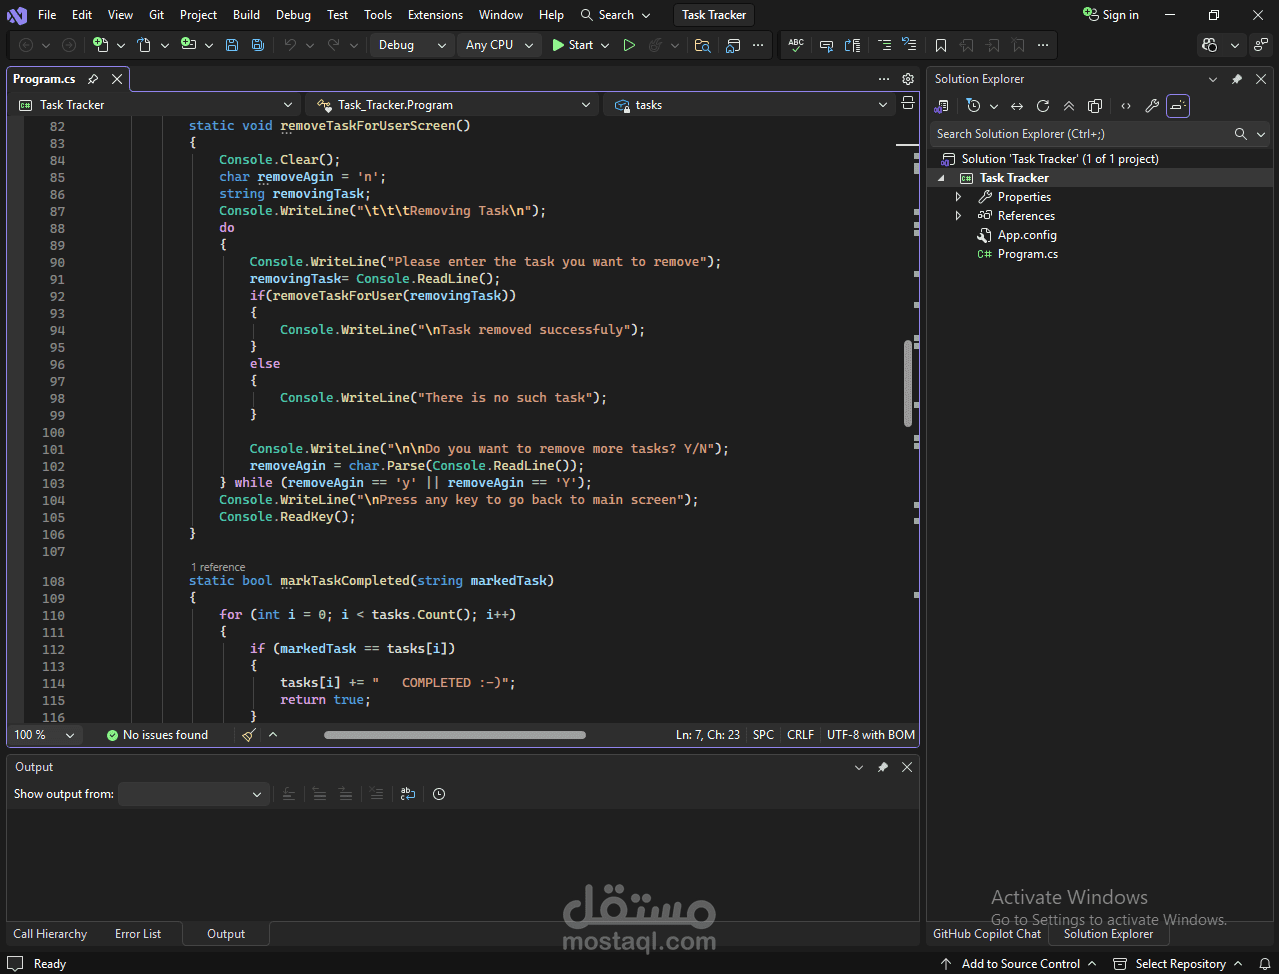The height and width of the screenshot is (974, 1279).
Task: Click the code cleanup broom icon
Action: pos(249,735)
